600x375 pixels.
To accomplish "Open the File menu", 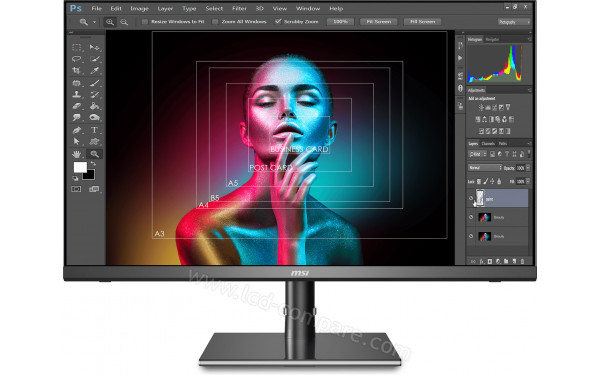I will (x=96, y=8).
